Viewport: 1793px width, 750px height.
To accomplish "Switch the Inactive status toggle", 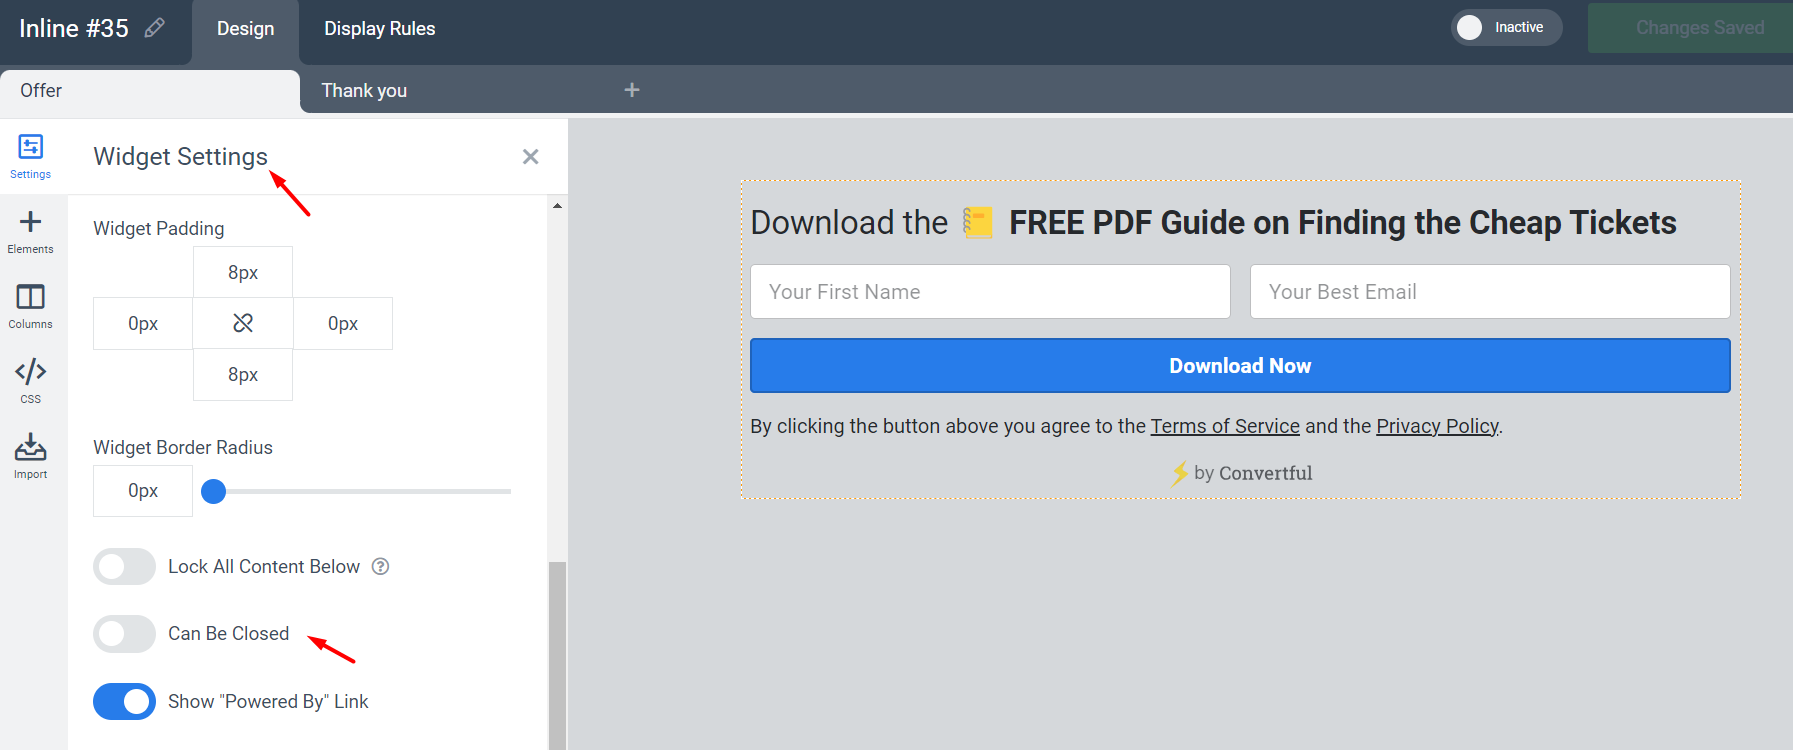I will [x=1506, y=27].
